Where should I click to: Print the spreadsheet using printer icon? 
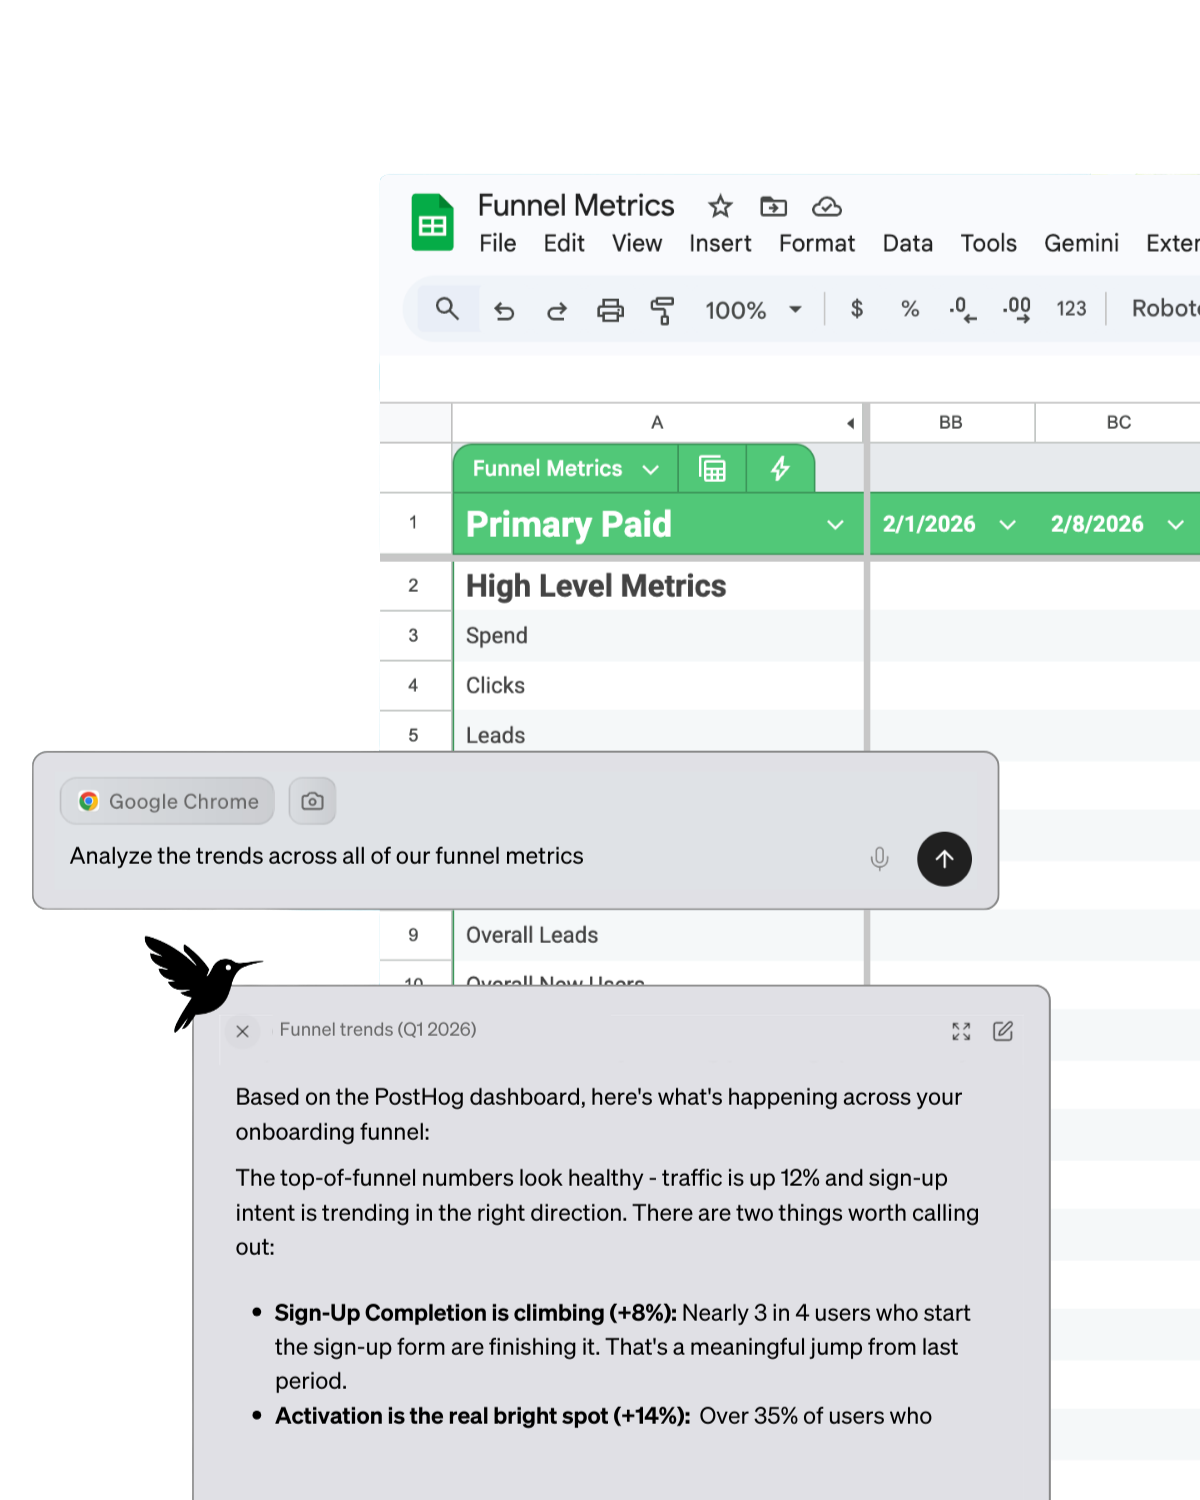[x=610, y=311]
